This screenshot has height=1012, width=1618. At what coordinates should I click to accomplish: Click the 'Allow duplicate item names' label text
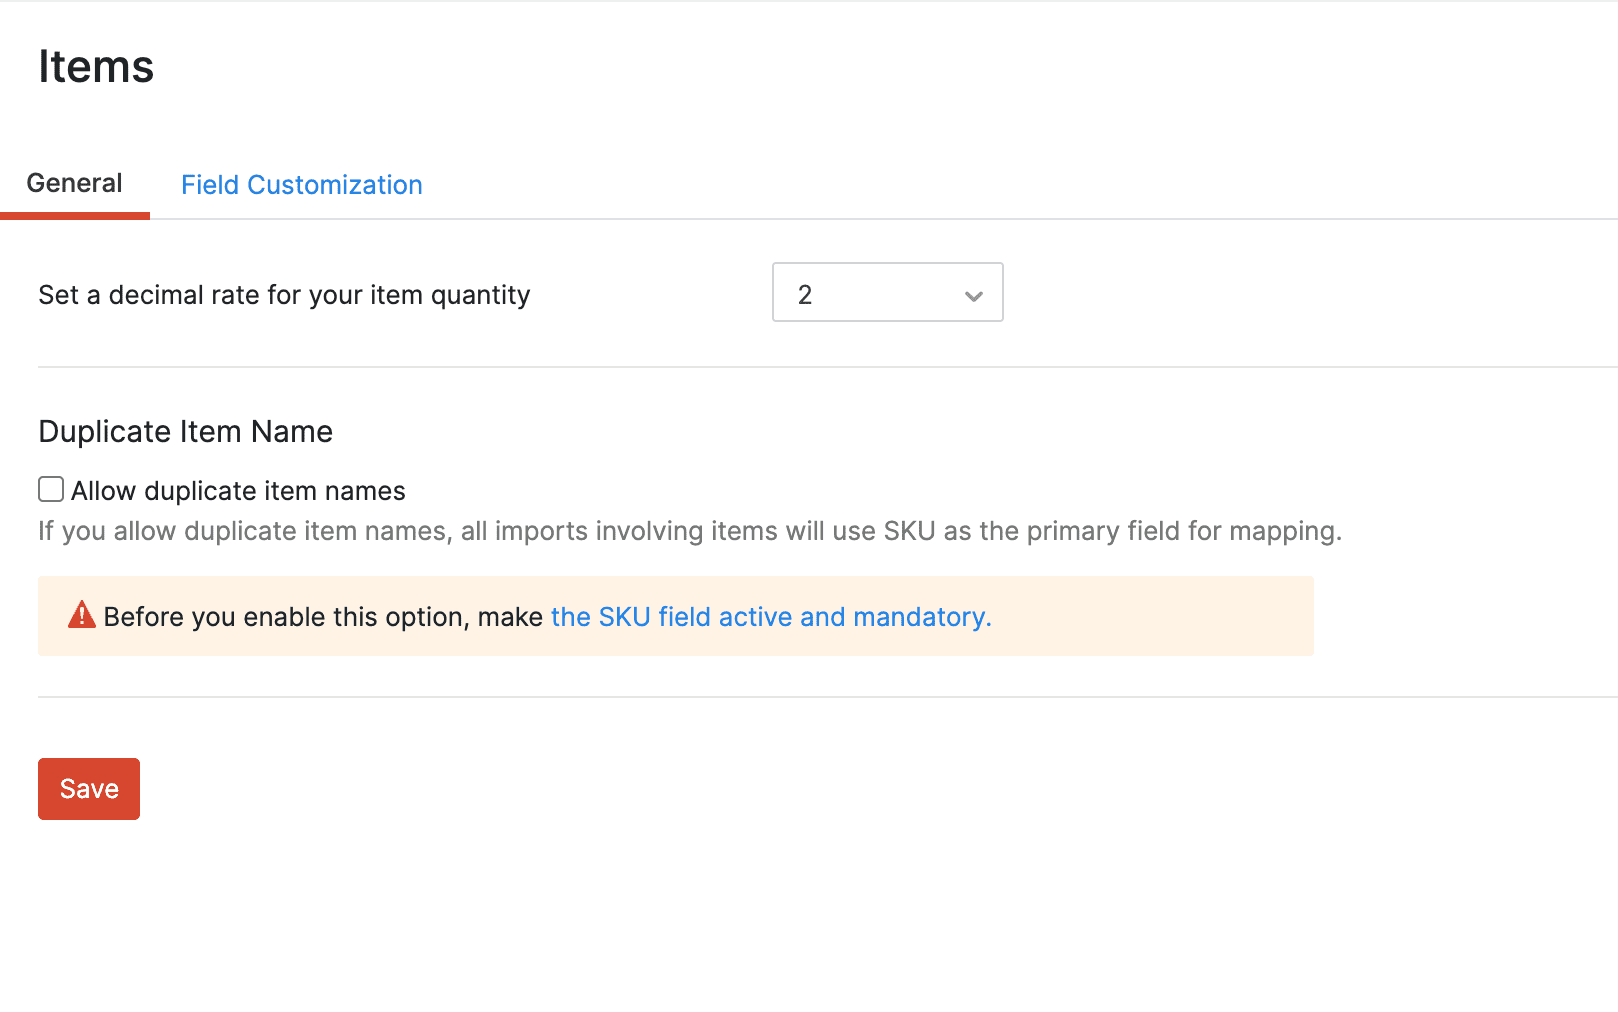pos(238,491)
